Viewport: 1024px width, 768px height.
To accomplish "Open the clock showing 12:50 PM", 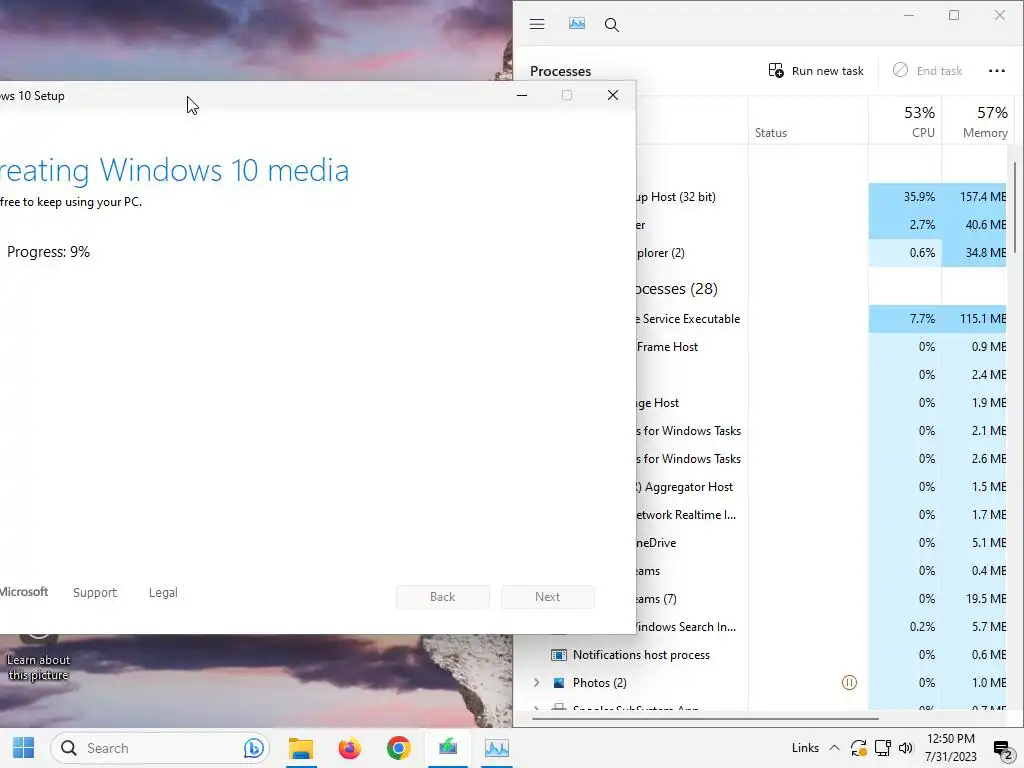I will (x=950, y=748).
